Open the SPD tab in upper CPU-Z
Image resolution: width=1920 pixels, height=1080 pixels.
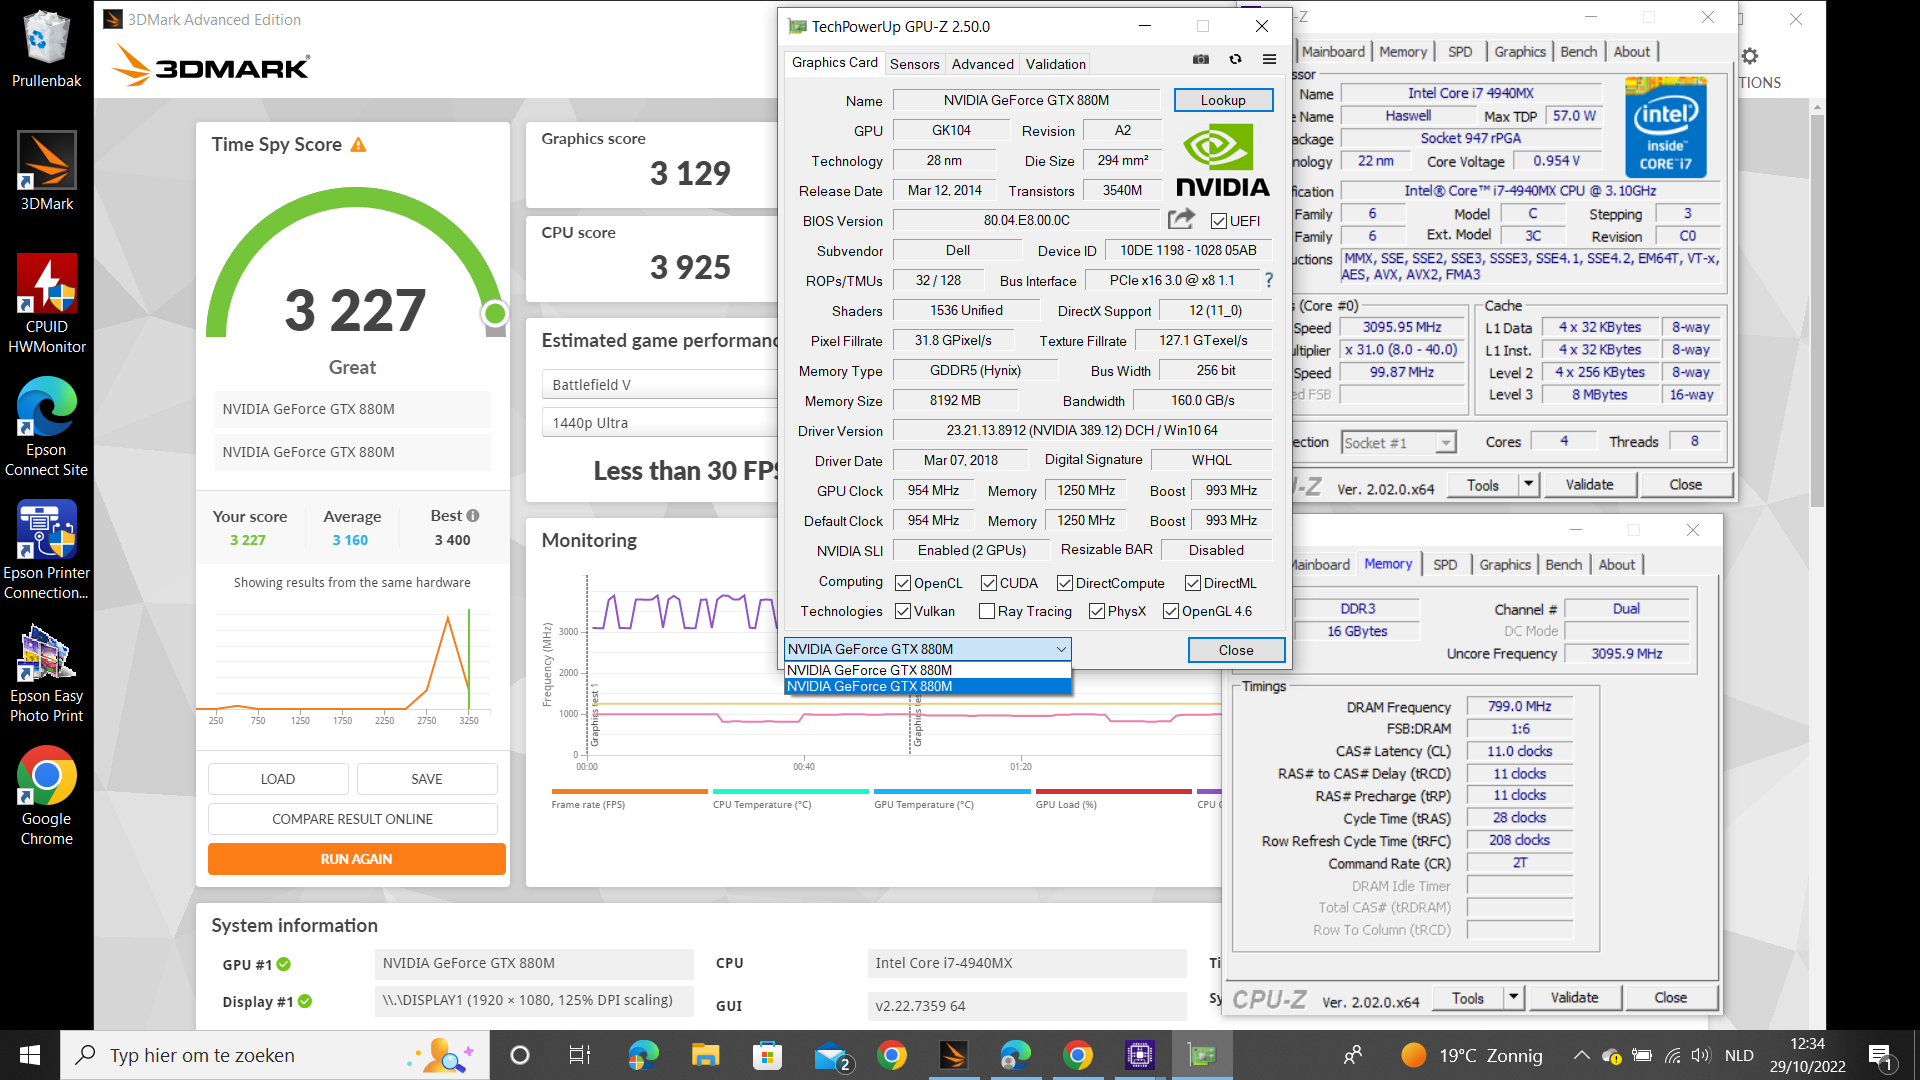(1460, 52)
